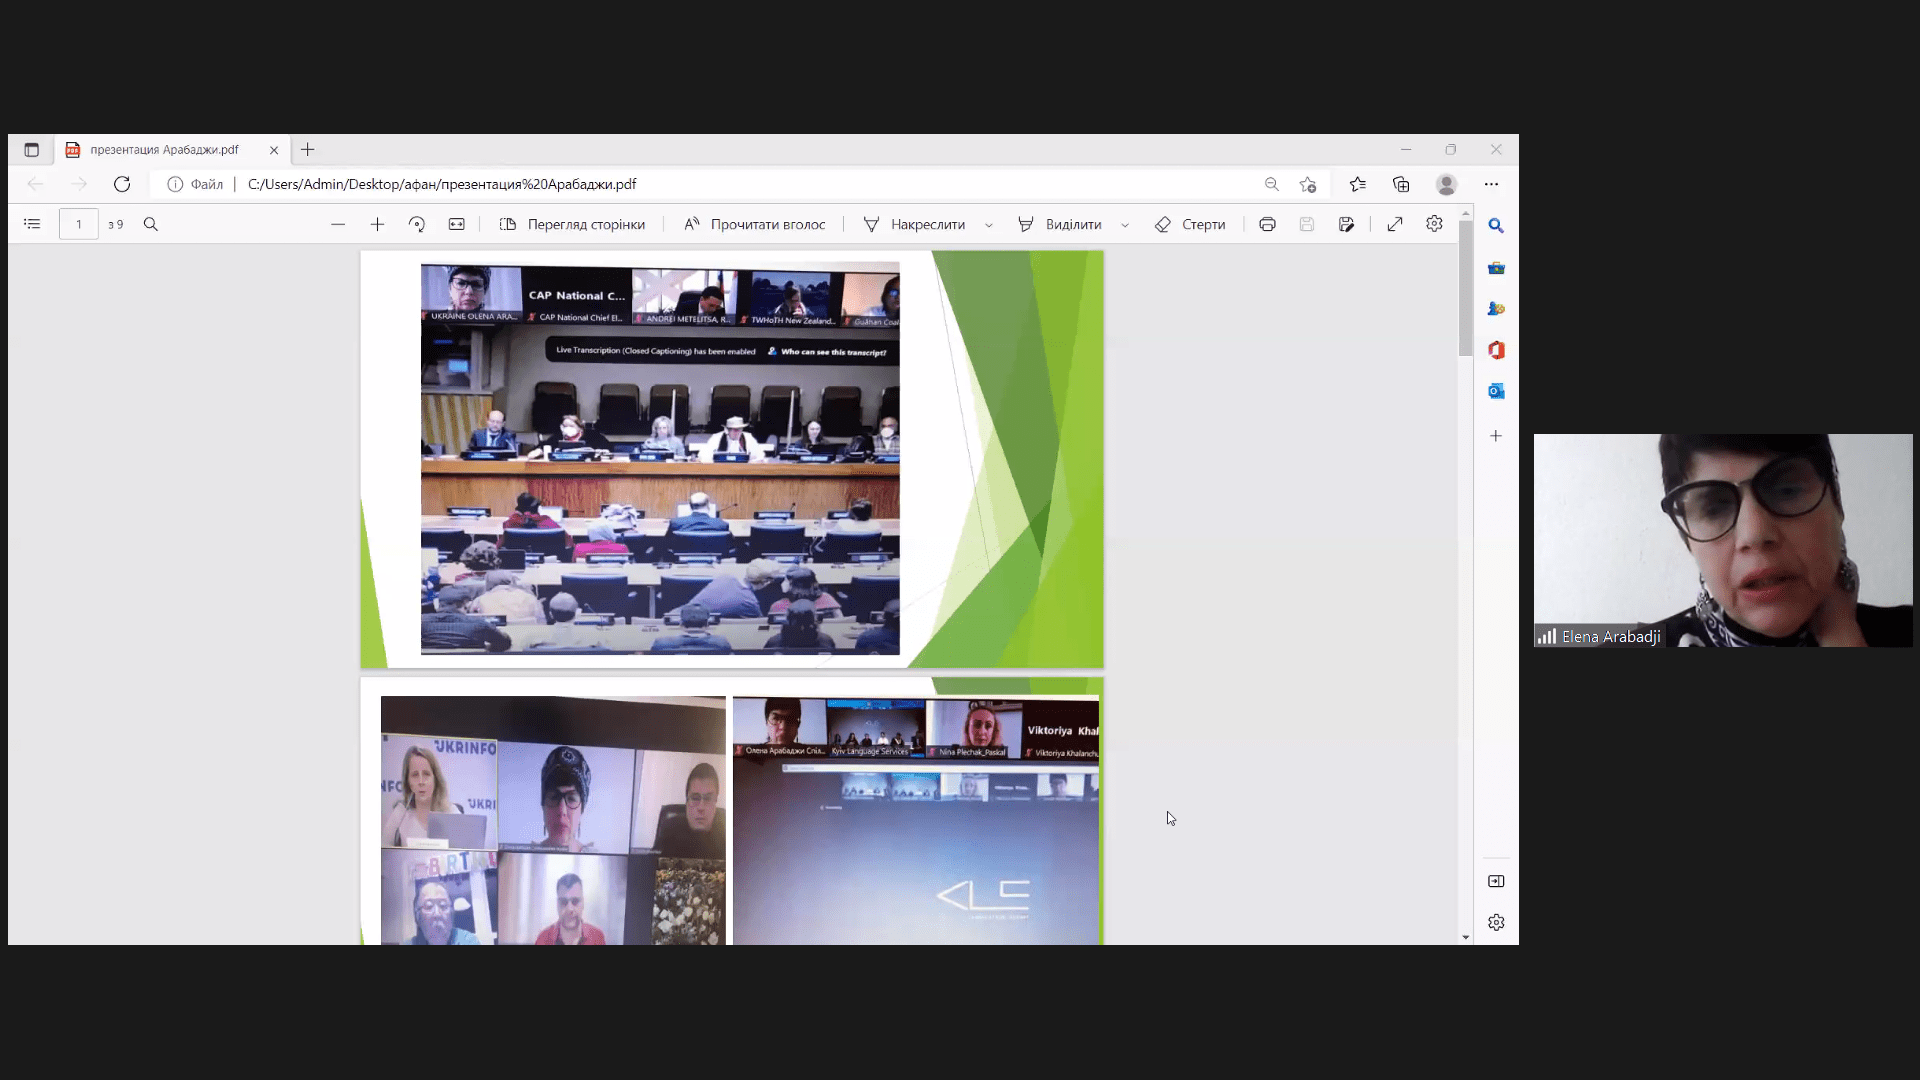Zoom out with the minus icon
Image resolution: width=1920 pixels, height=1080 pixels.
tap(338, 224)
